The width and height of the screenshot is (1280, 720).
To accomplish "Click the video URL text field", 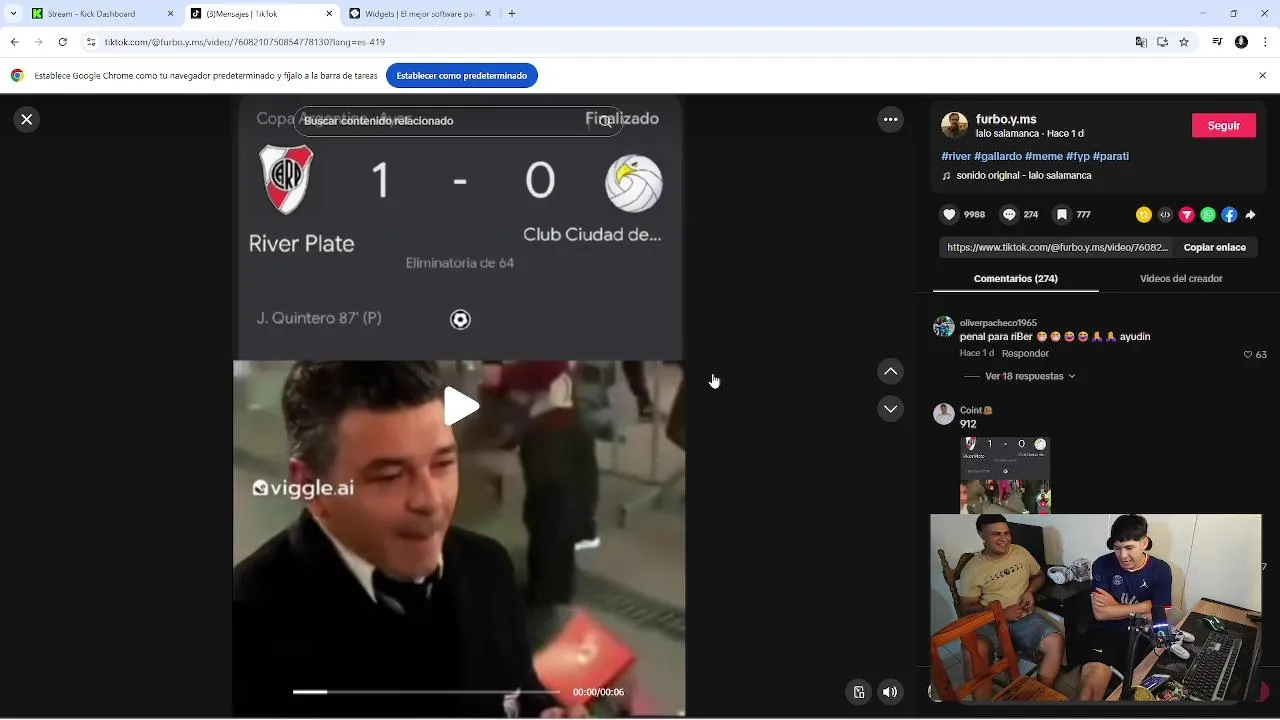I will tap(1057, 247).
